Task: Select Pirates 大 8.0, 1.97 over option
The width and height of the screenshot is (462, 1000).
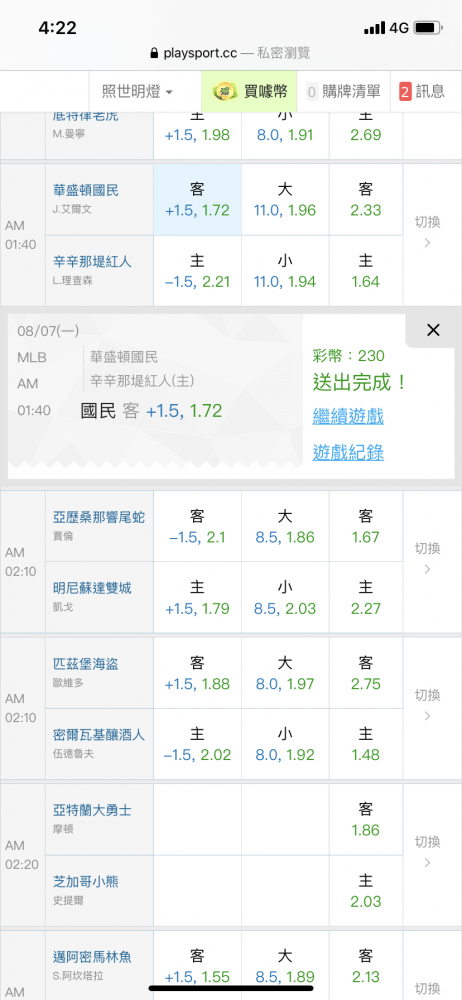Action: [285, 673]
